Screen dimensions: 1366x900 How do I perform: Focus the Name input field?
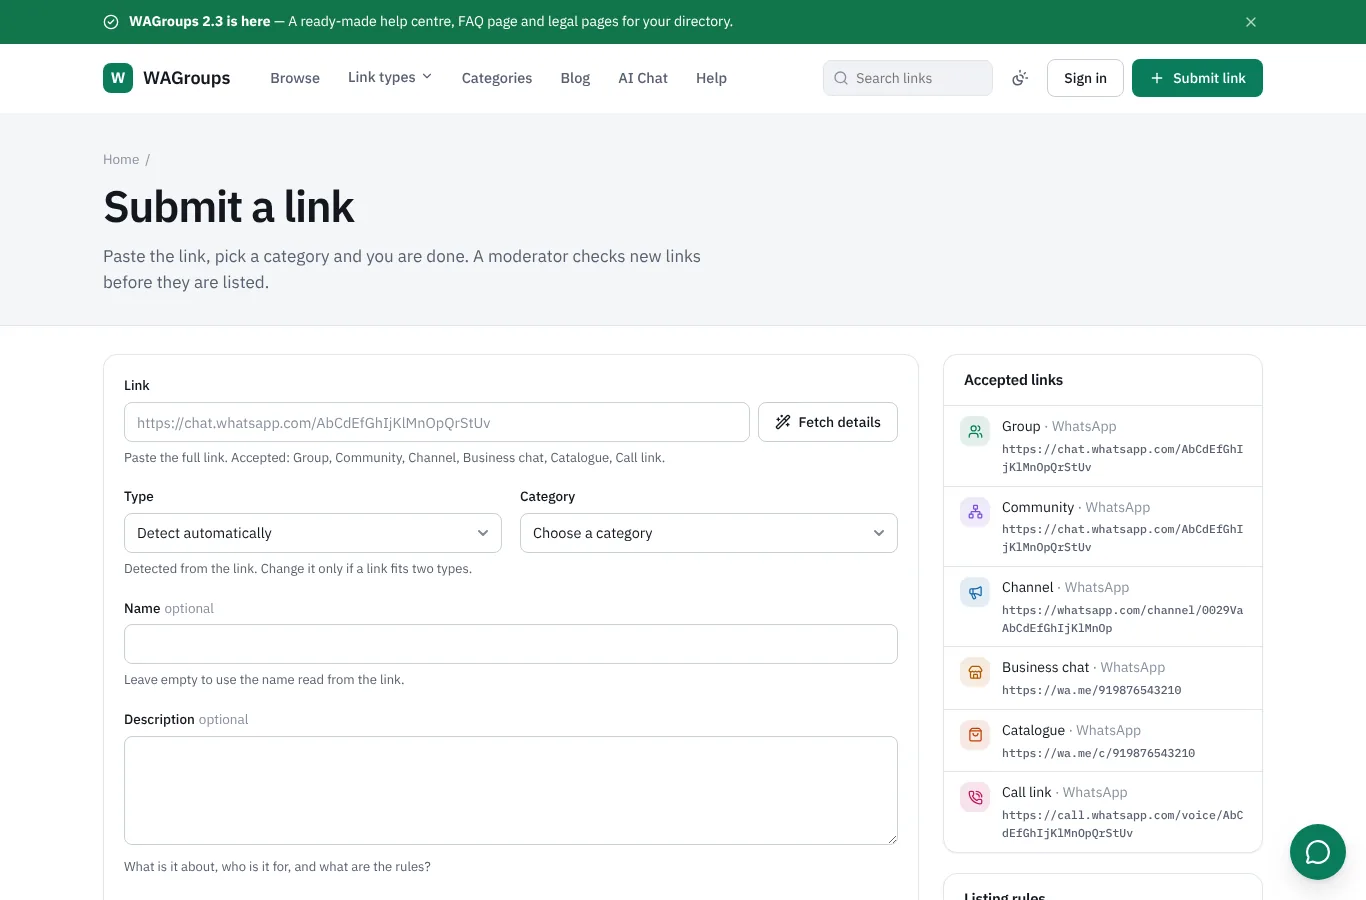[511, 644]
